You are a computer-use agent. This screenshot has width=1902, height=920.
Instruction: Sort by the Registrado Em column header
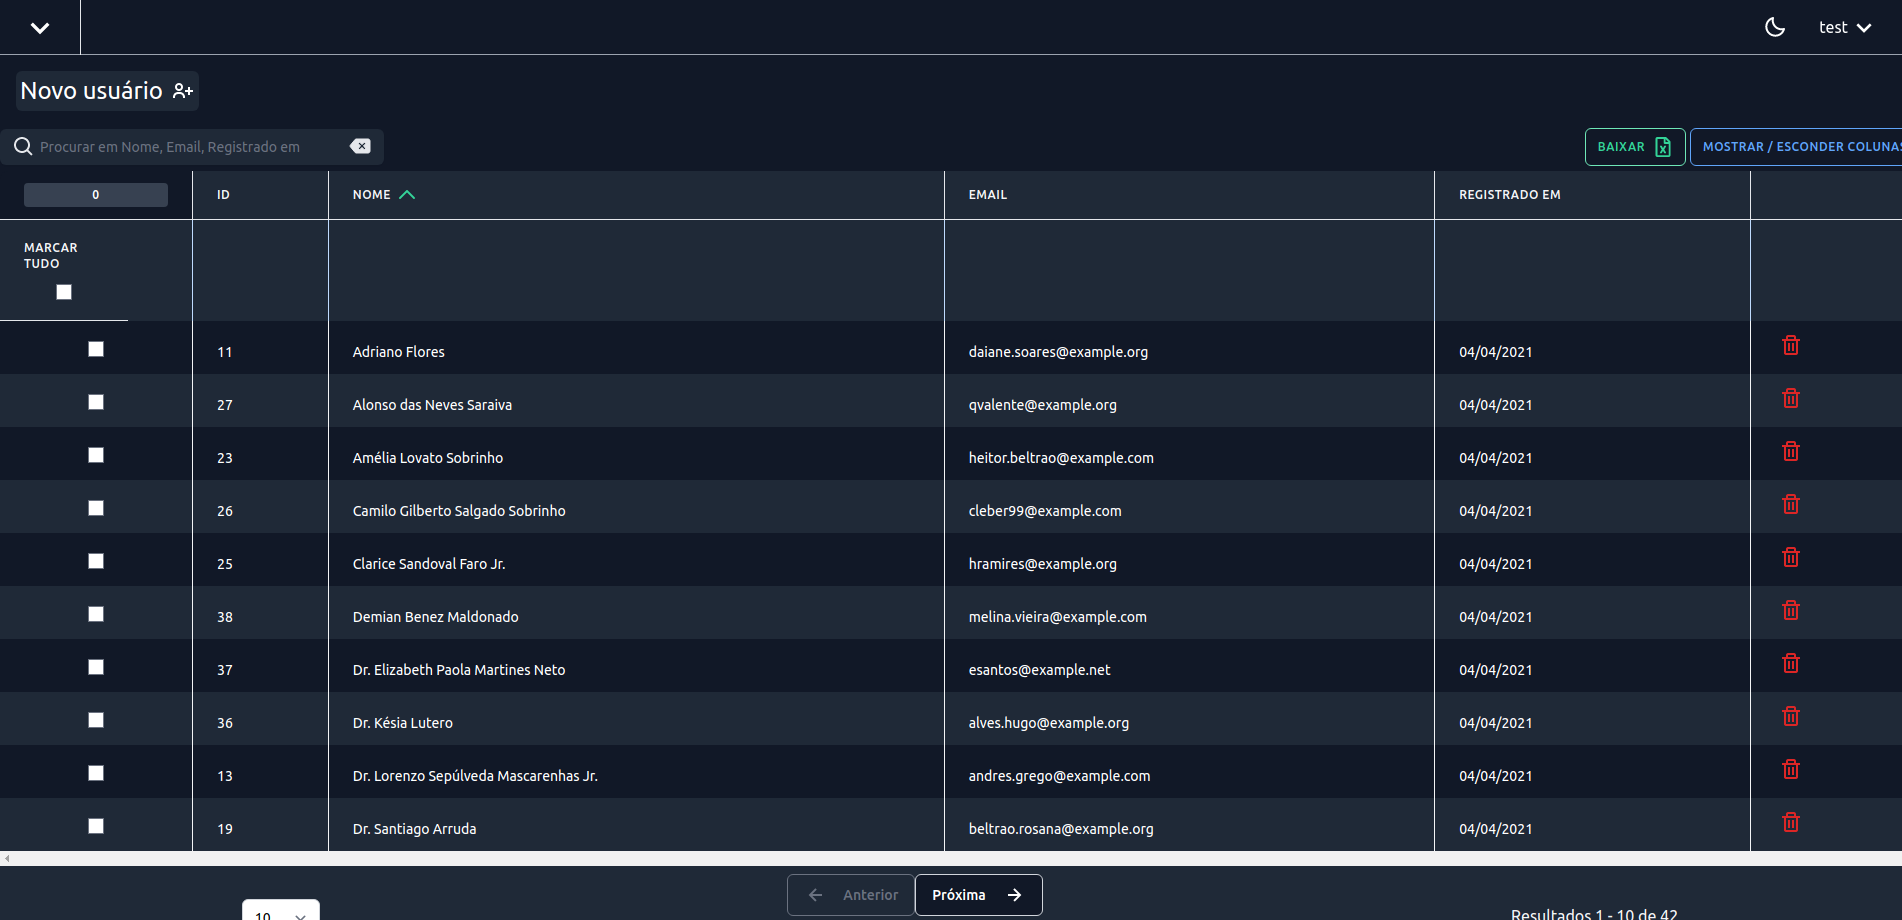pos(1509,195)
